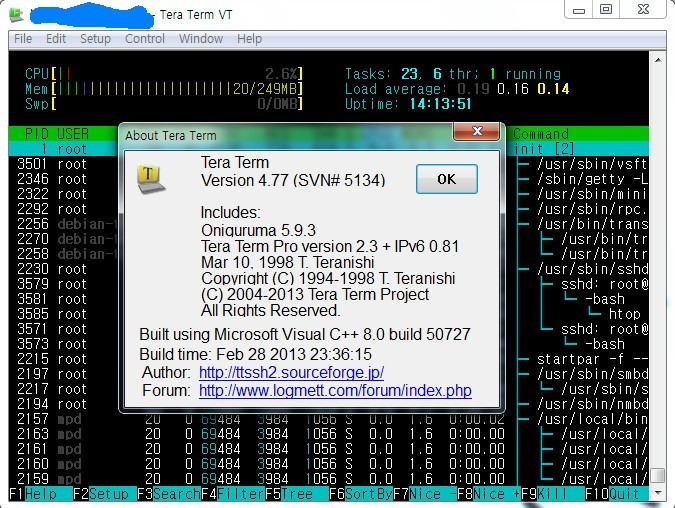675x508 pixels.
Task: Open the Control menu
Action: (x=145, y=39)
